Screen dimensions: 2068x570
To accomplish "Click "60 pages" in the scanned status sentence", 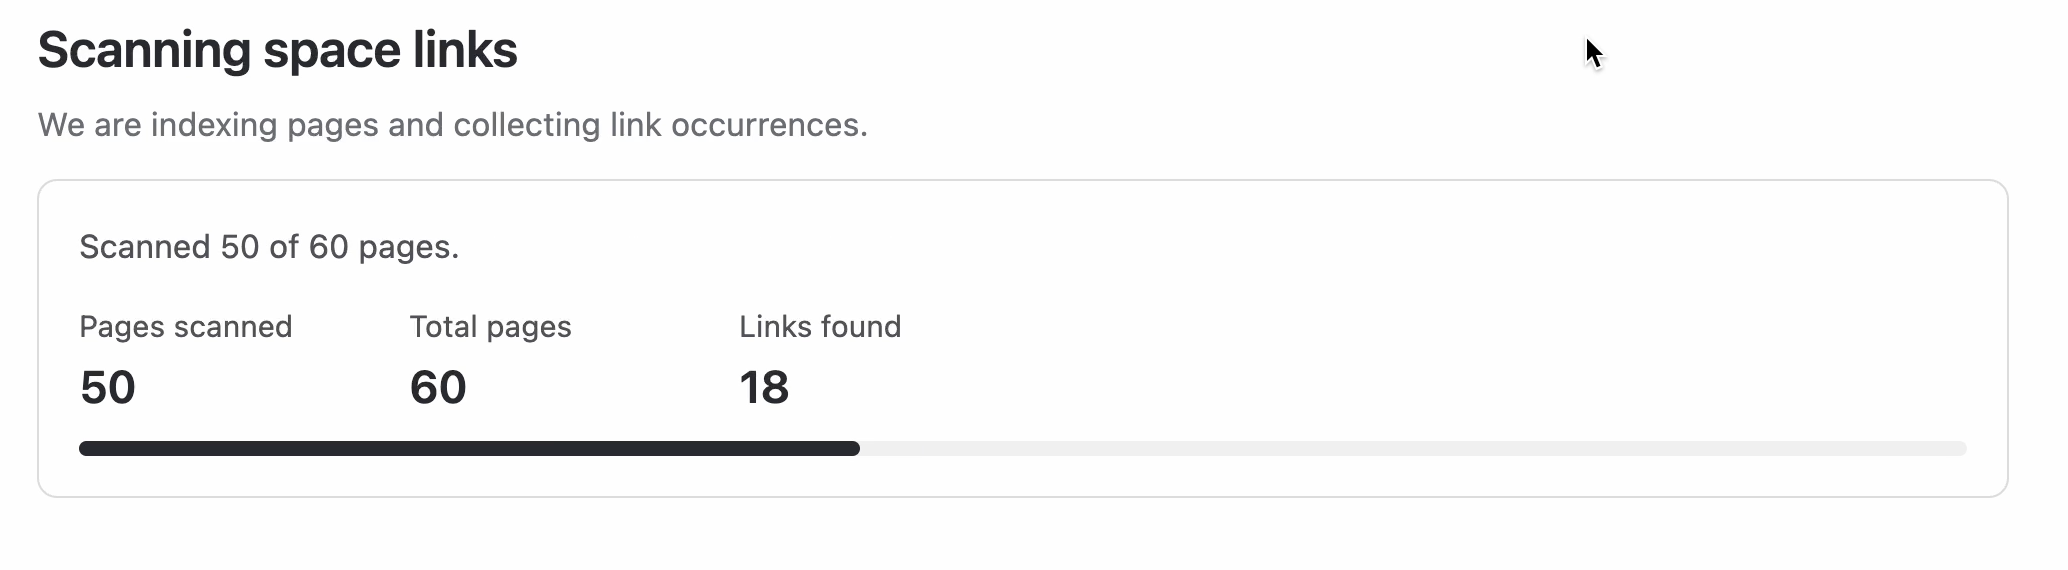I will 383,247.
